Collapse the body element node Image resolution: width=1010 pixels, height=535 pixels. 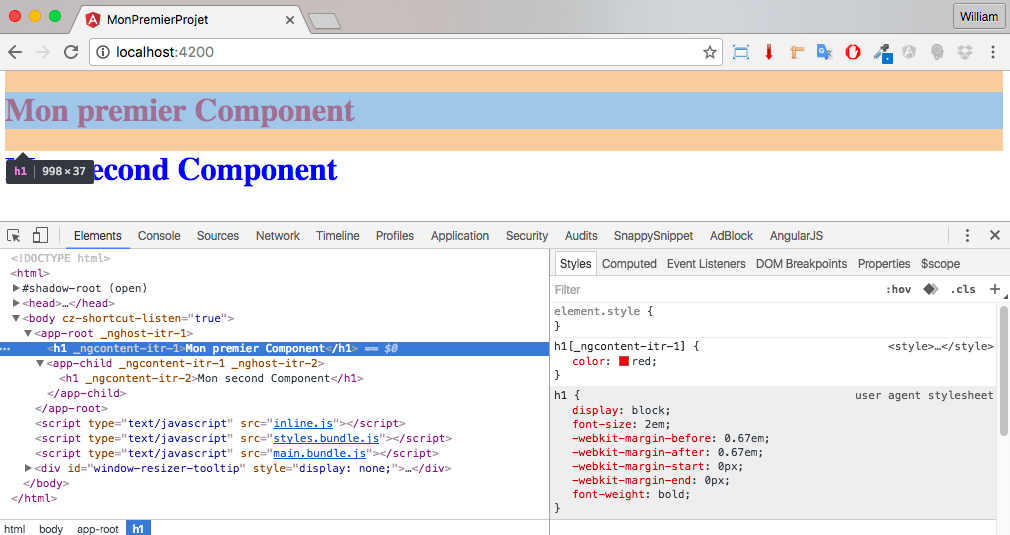(16, 318)
